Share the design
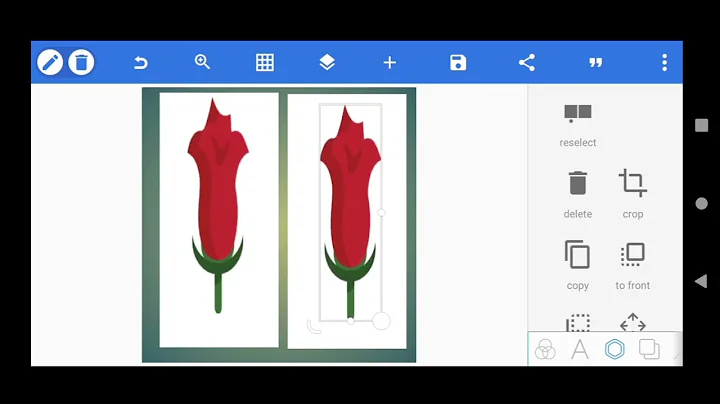The image size is (720, 404). coord(527,62)
